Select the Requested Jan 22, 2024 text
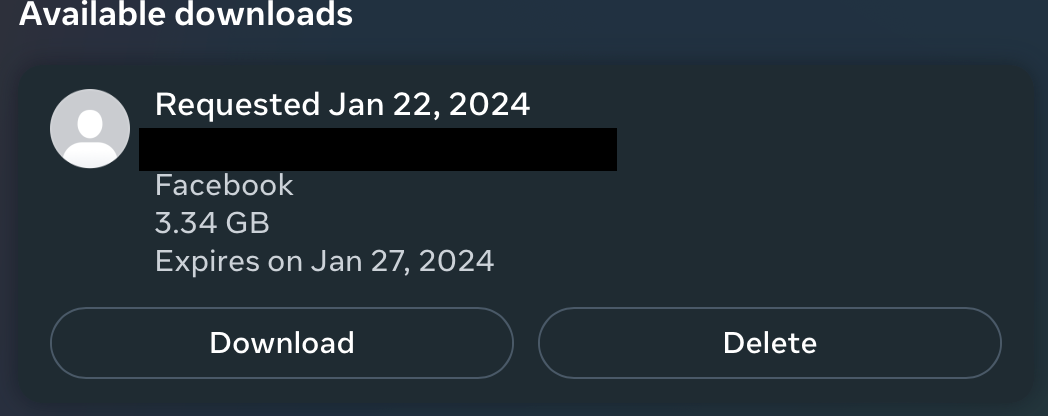Screen dimensions: 1048x416 pyautogui.click(x=342, y=104)
